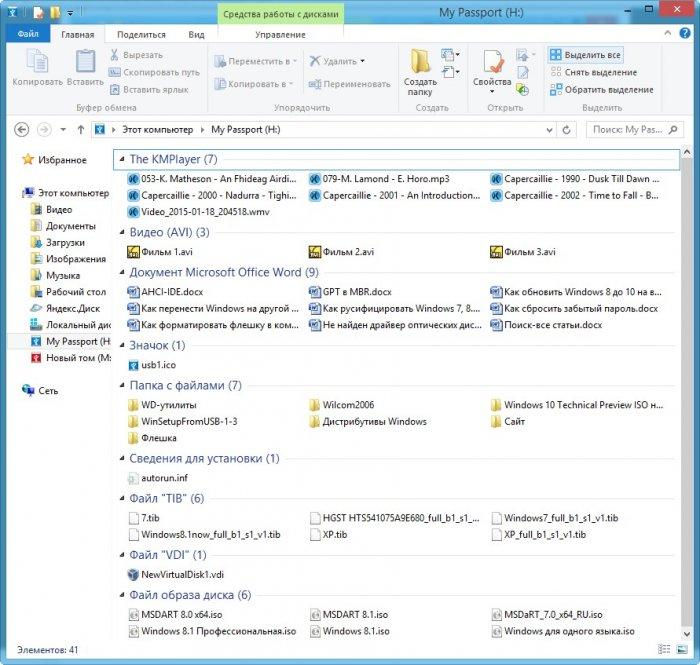Open the Файл ribbon tab

[x=28, y=34]
